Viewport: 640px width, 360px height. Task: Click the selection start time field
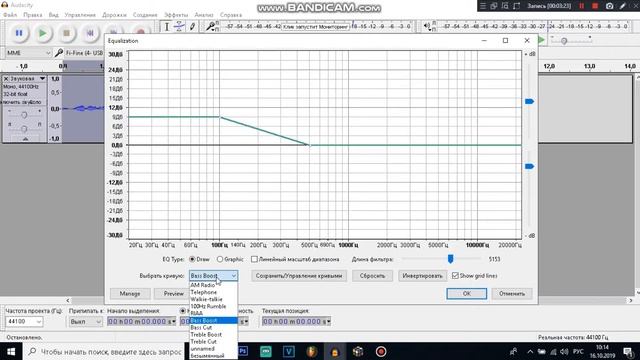141,322
